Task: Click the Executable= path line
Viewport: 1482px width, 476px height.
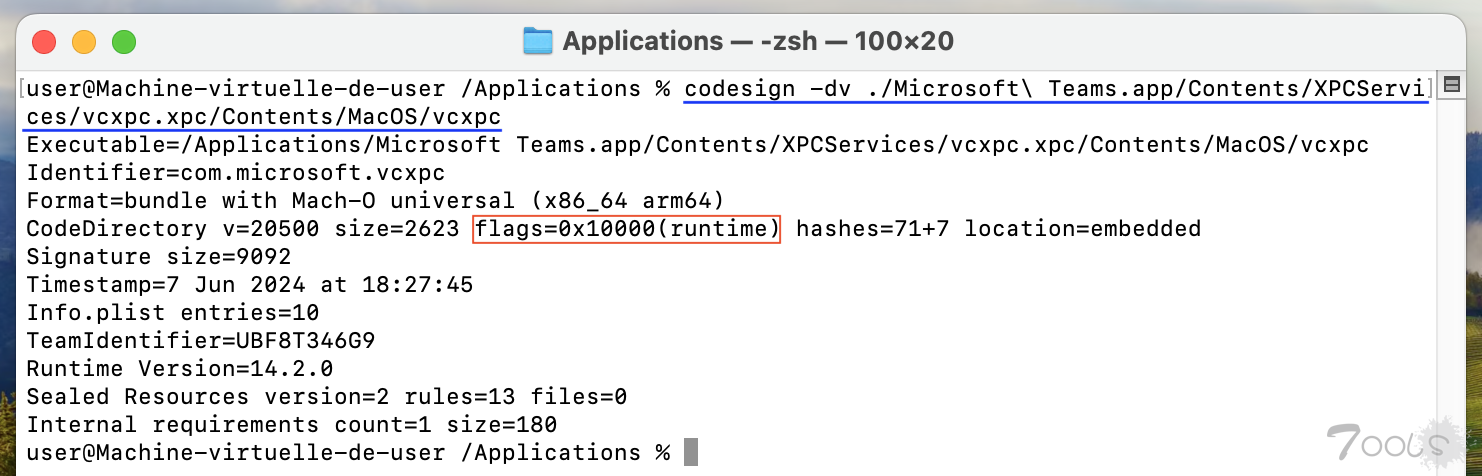Action: (x=697, y=145)
